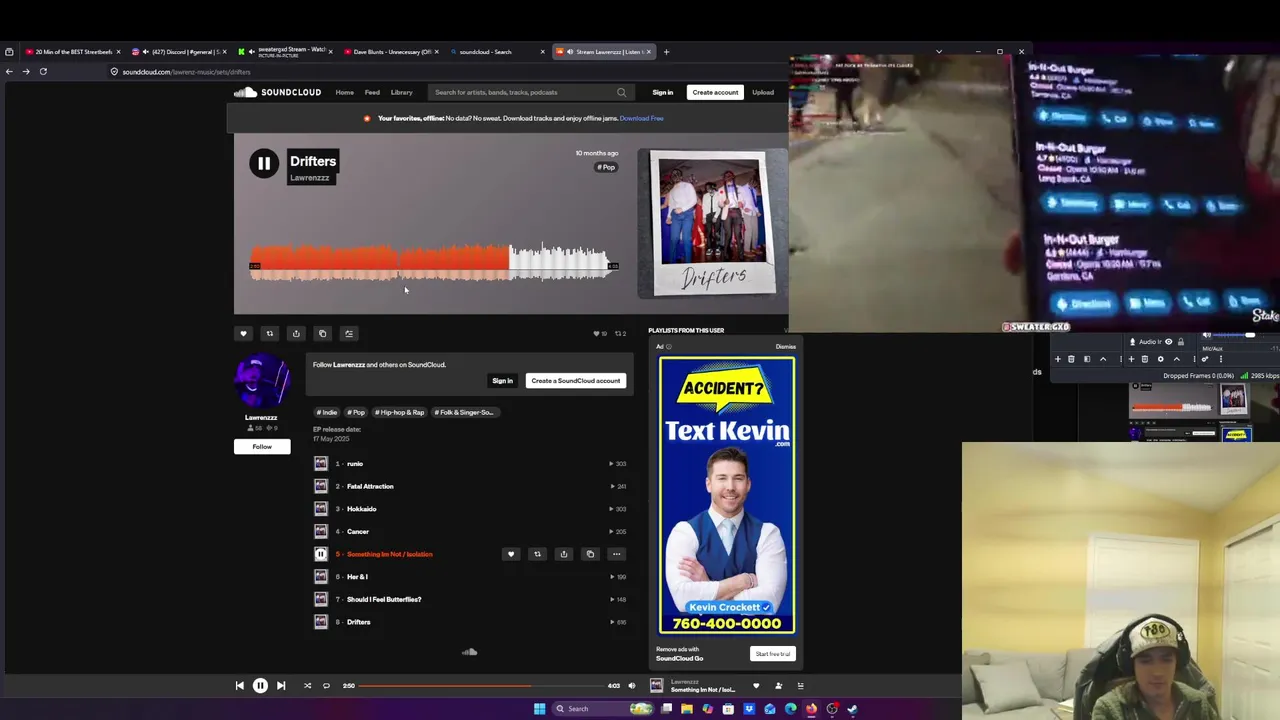
Task: Click Start free trial button
Action: pos(773,654)
